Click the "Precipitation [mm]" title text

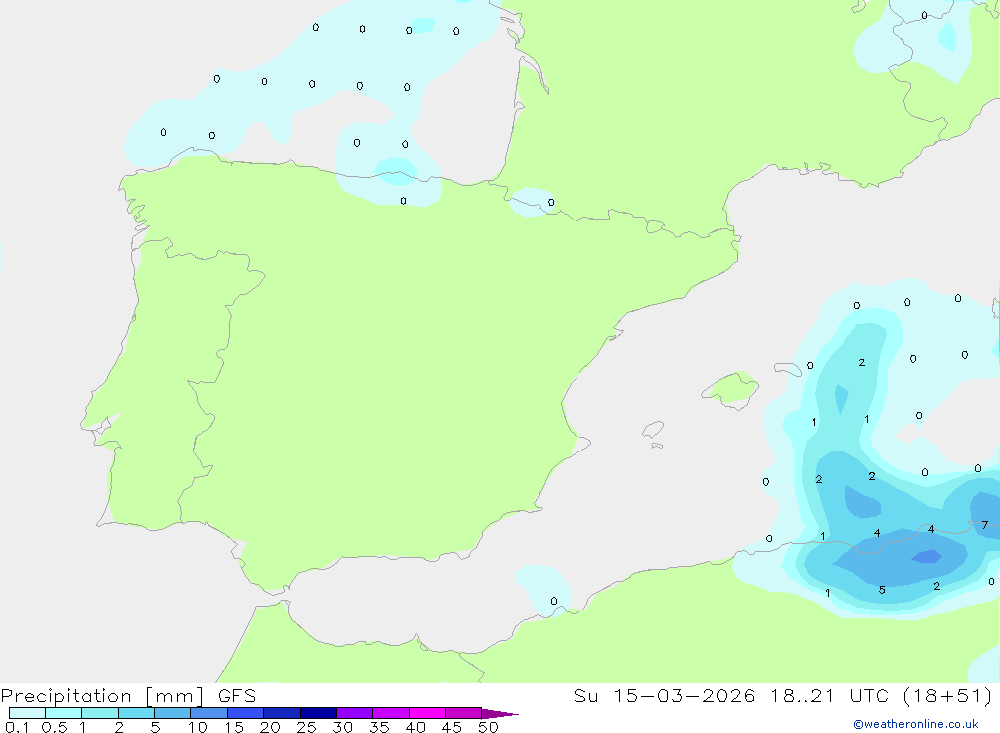point(102,696)
